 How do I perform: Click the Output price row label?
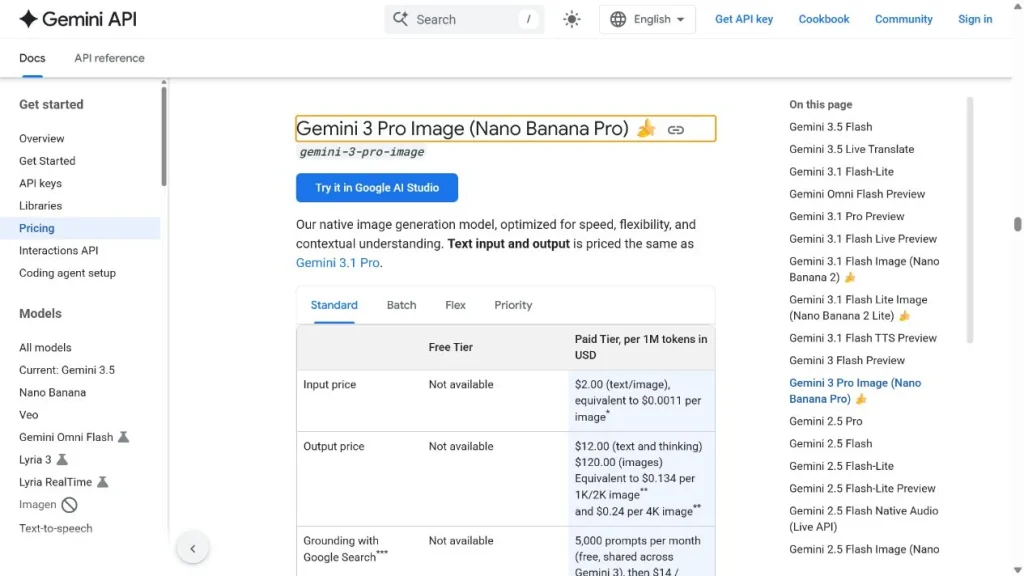[334, 447]
